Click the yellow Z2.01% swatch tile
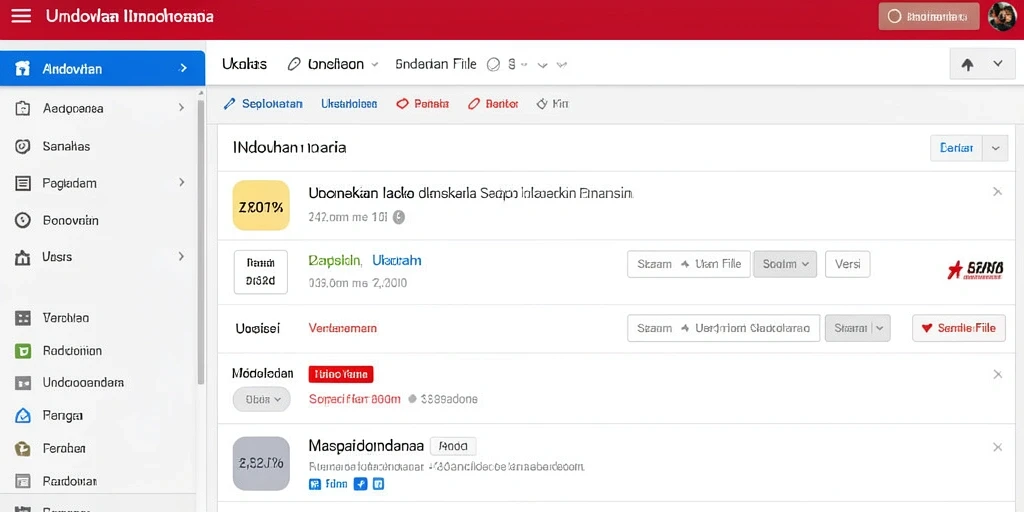 pyautogui.click(x=261, y=206)
